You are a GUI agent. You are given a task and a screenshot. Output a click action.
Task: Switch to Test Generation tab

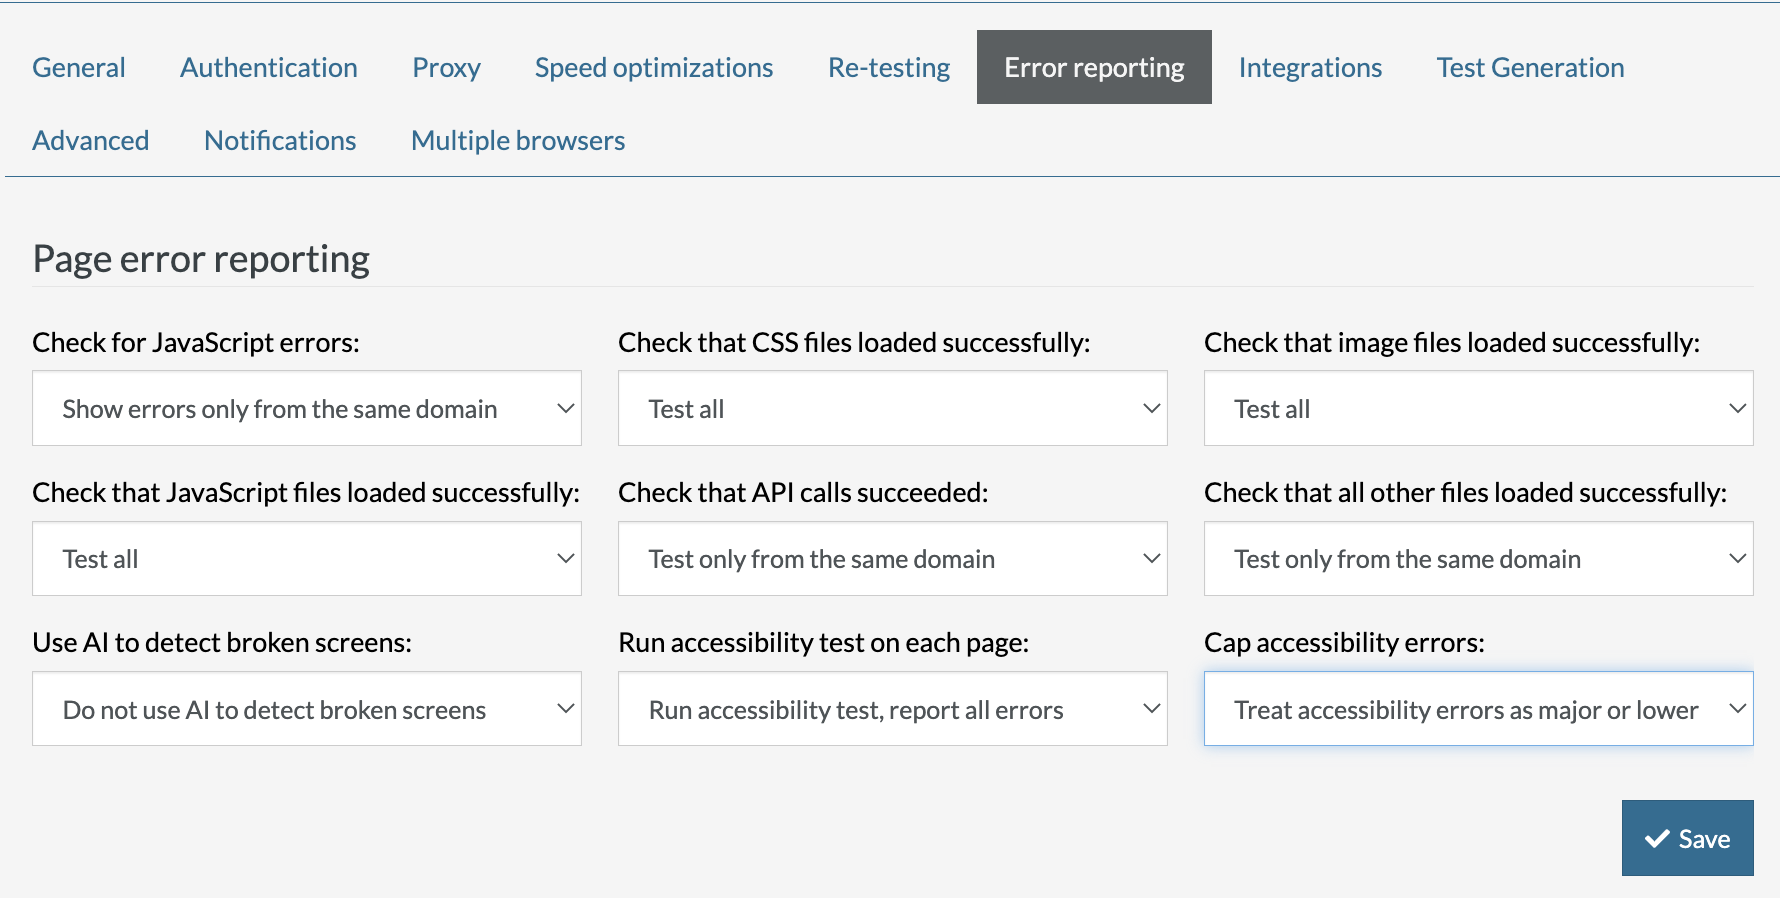pyautogui.click(x=1529, y=68)
